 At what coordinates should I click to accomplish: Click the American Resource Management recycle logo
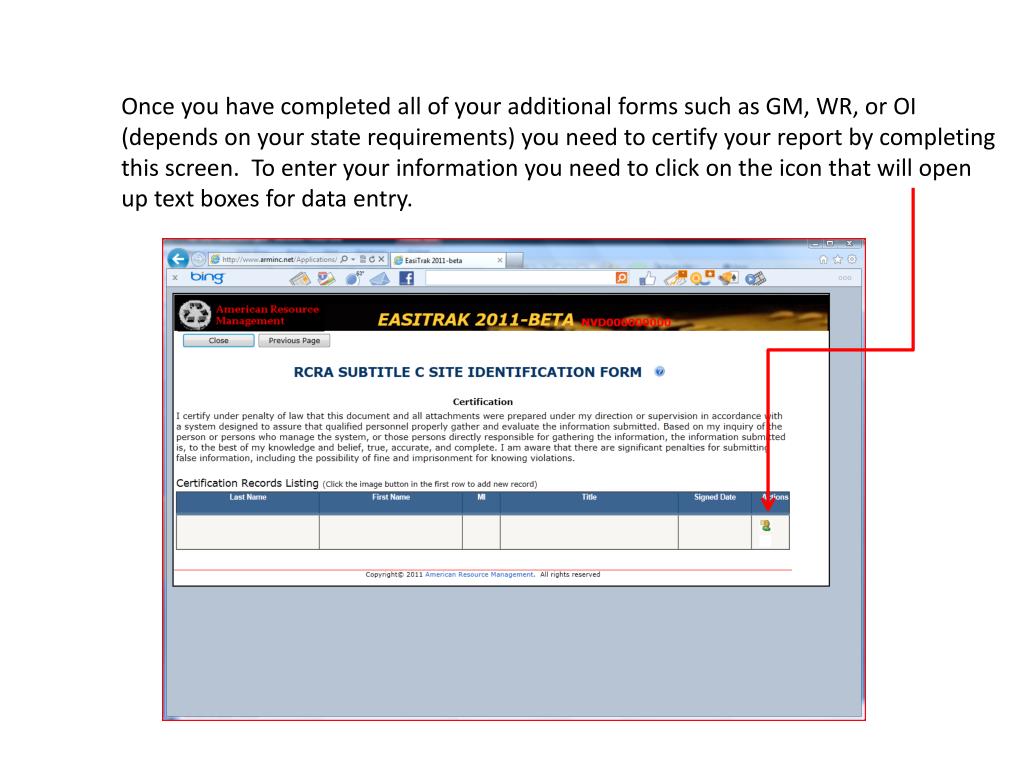tap(195, 314)
